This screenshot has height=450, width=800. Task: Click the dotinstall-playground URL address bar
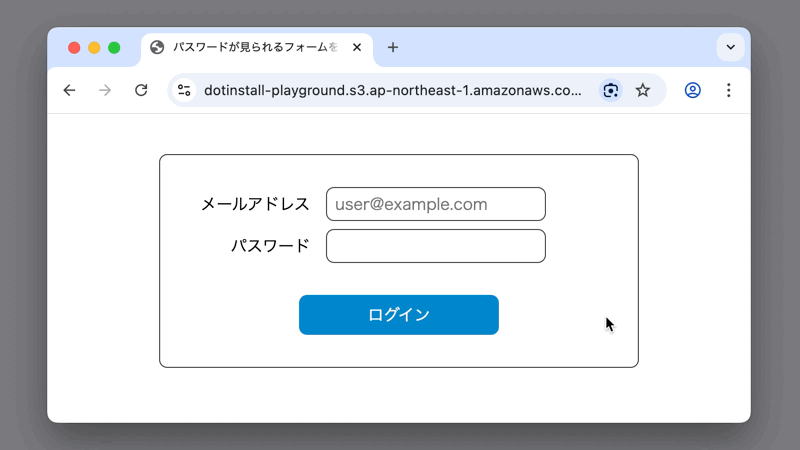pyautogui.click(x=392, y=91)
